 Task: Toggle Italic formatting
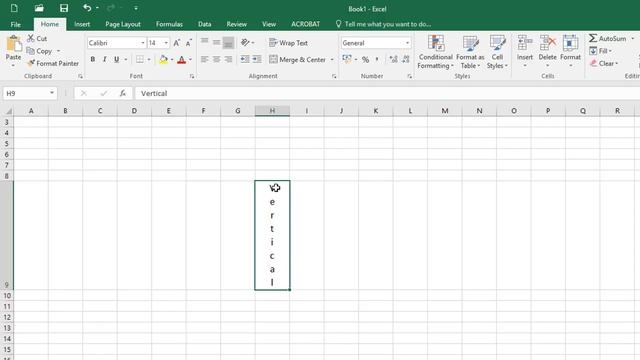click(104, 60)
